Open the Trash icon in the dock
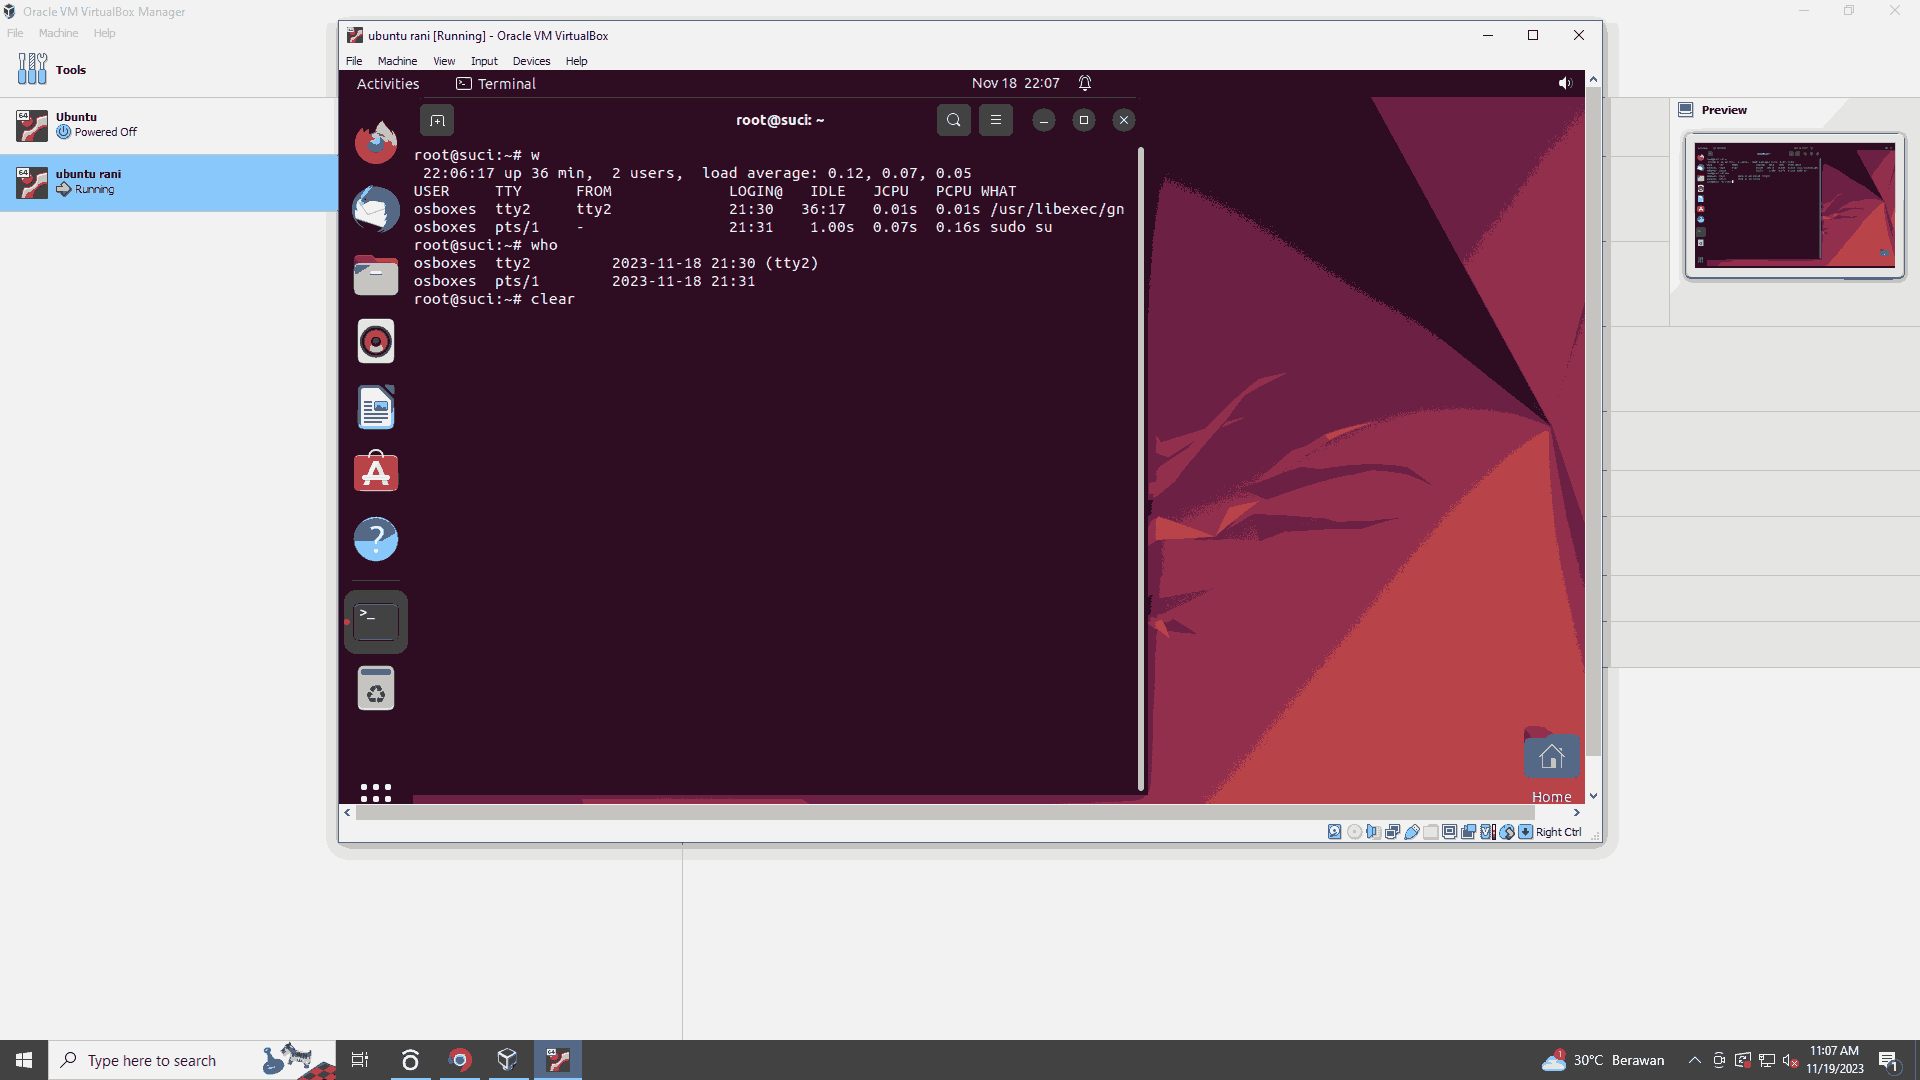This screenshot has width=1920, height=1080. pyautogui.click(x=376, y=689)
